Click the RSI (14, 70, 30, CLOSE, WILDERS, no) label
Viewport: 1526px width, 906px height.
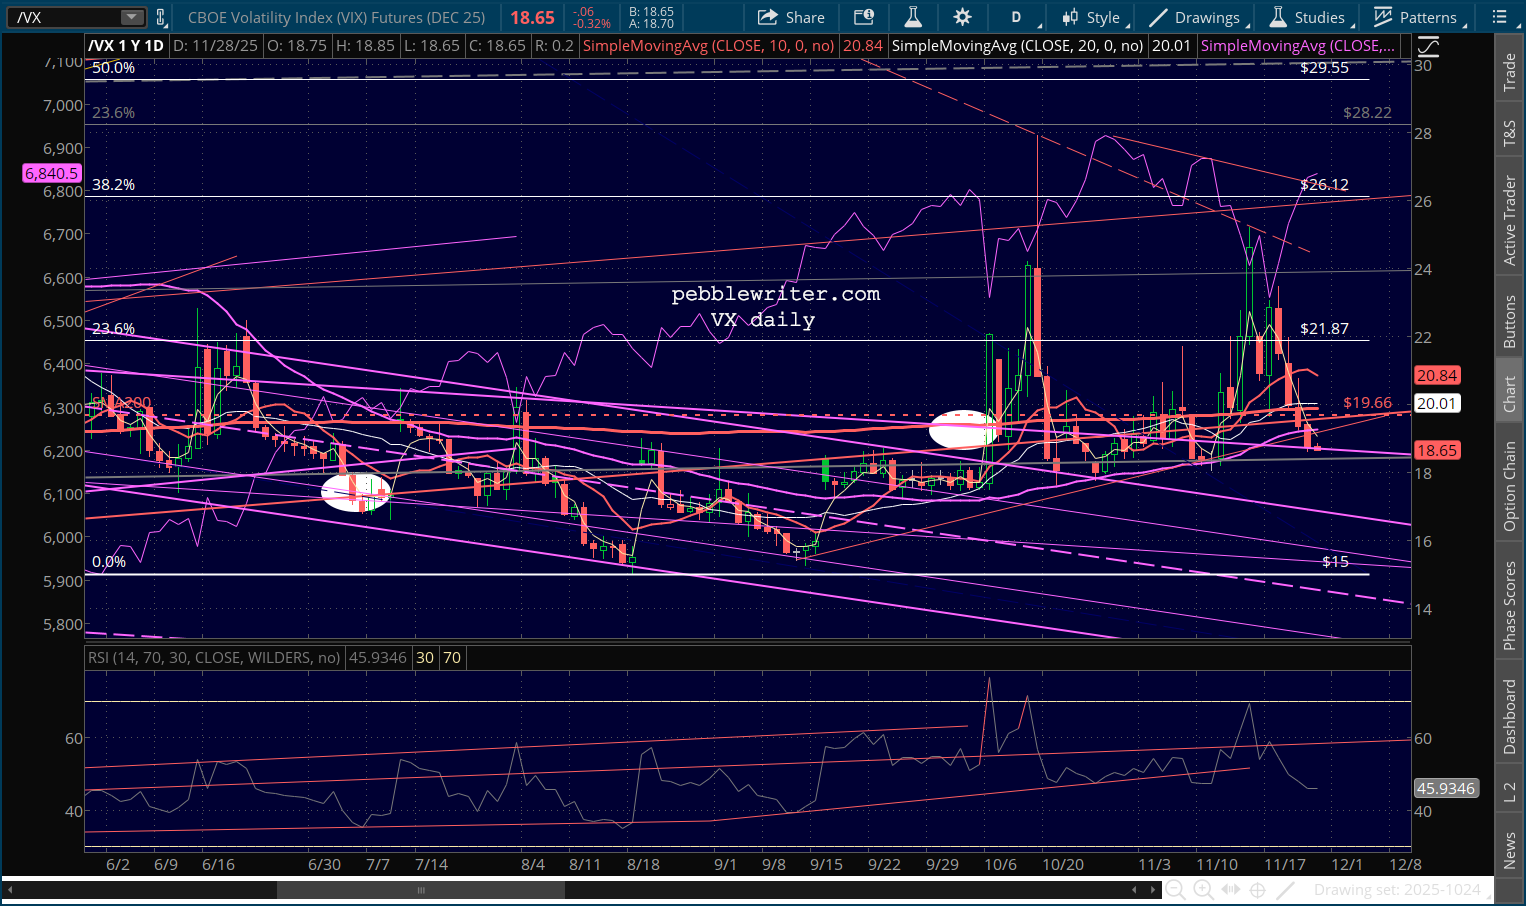coord(214,658)
